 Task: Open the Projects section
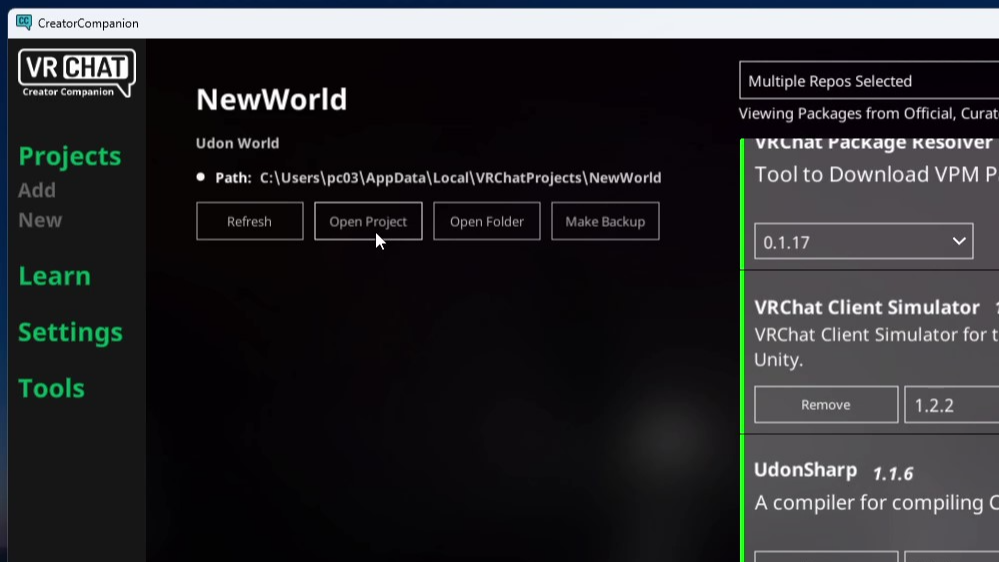[69, 156]
